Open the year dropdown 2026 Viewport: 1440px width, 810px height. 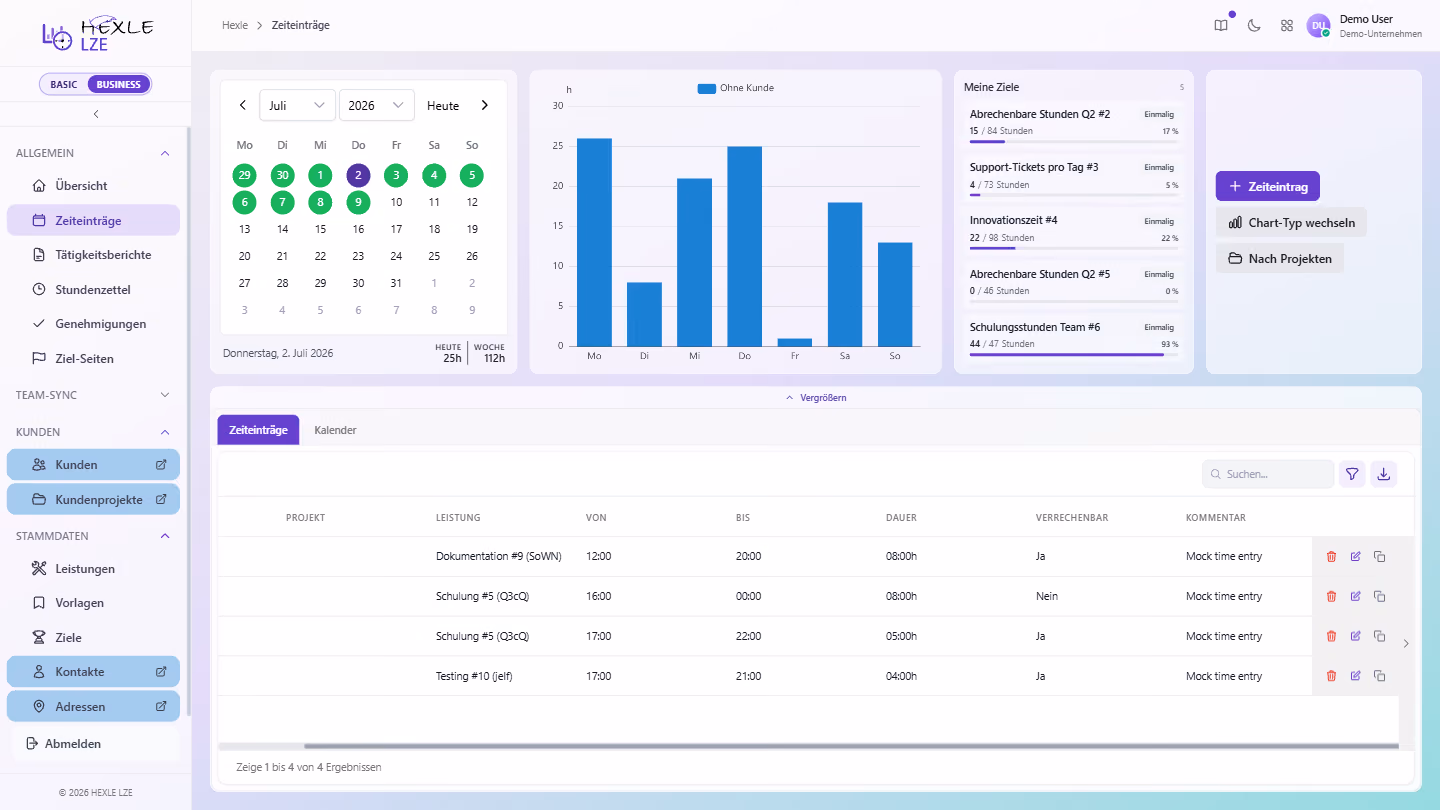coord(376,105)
